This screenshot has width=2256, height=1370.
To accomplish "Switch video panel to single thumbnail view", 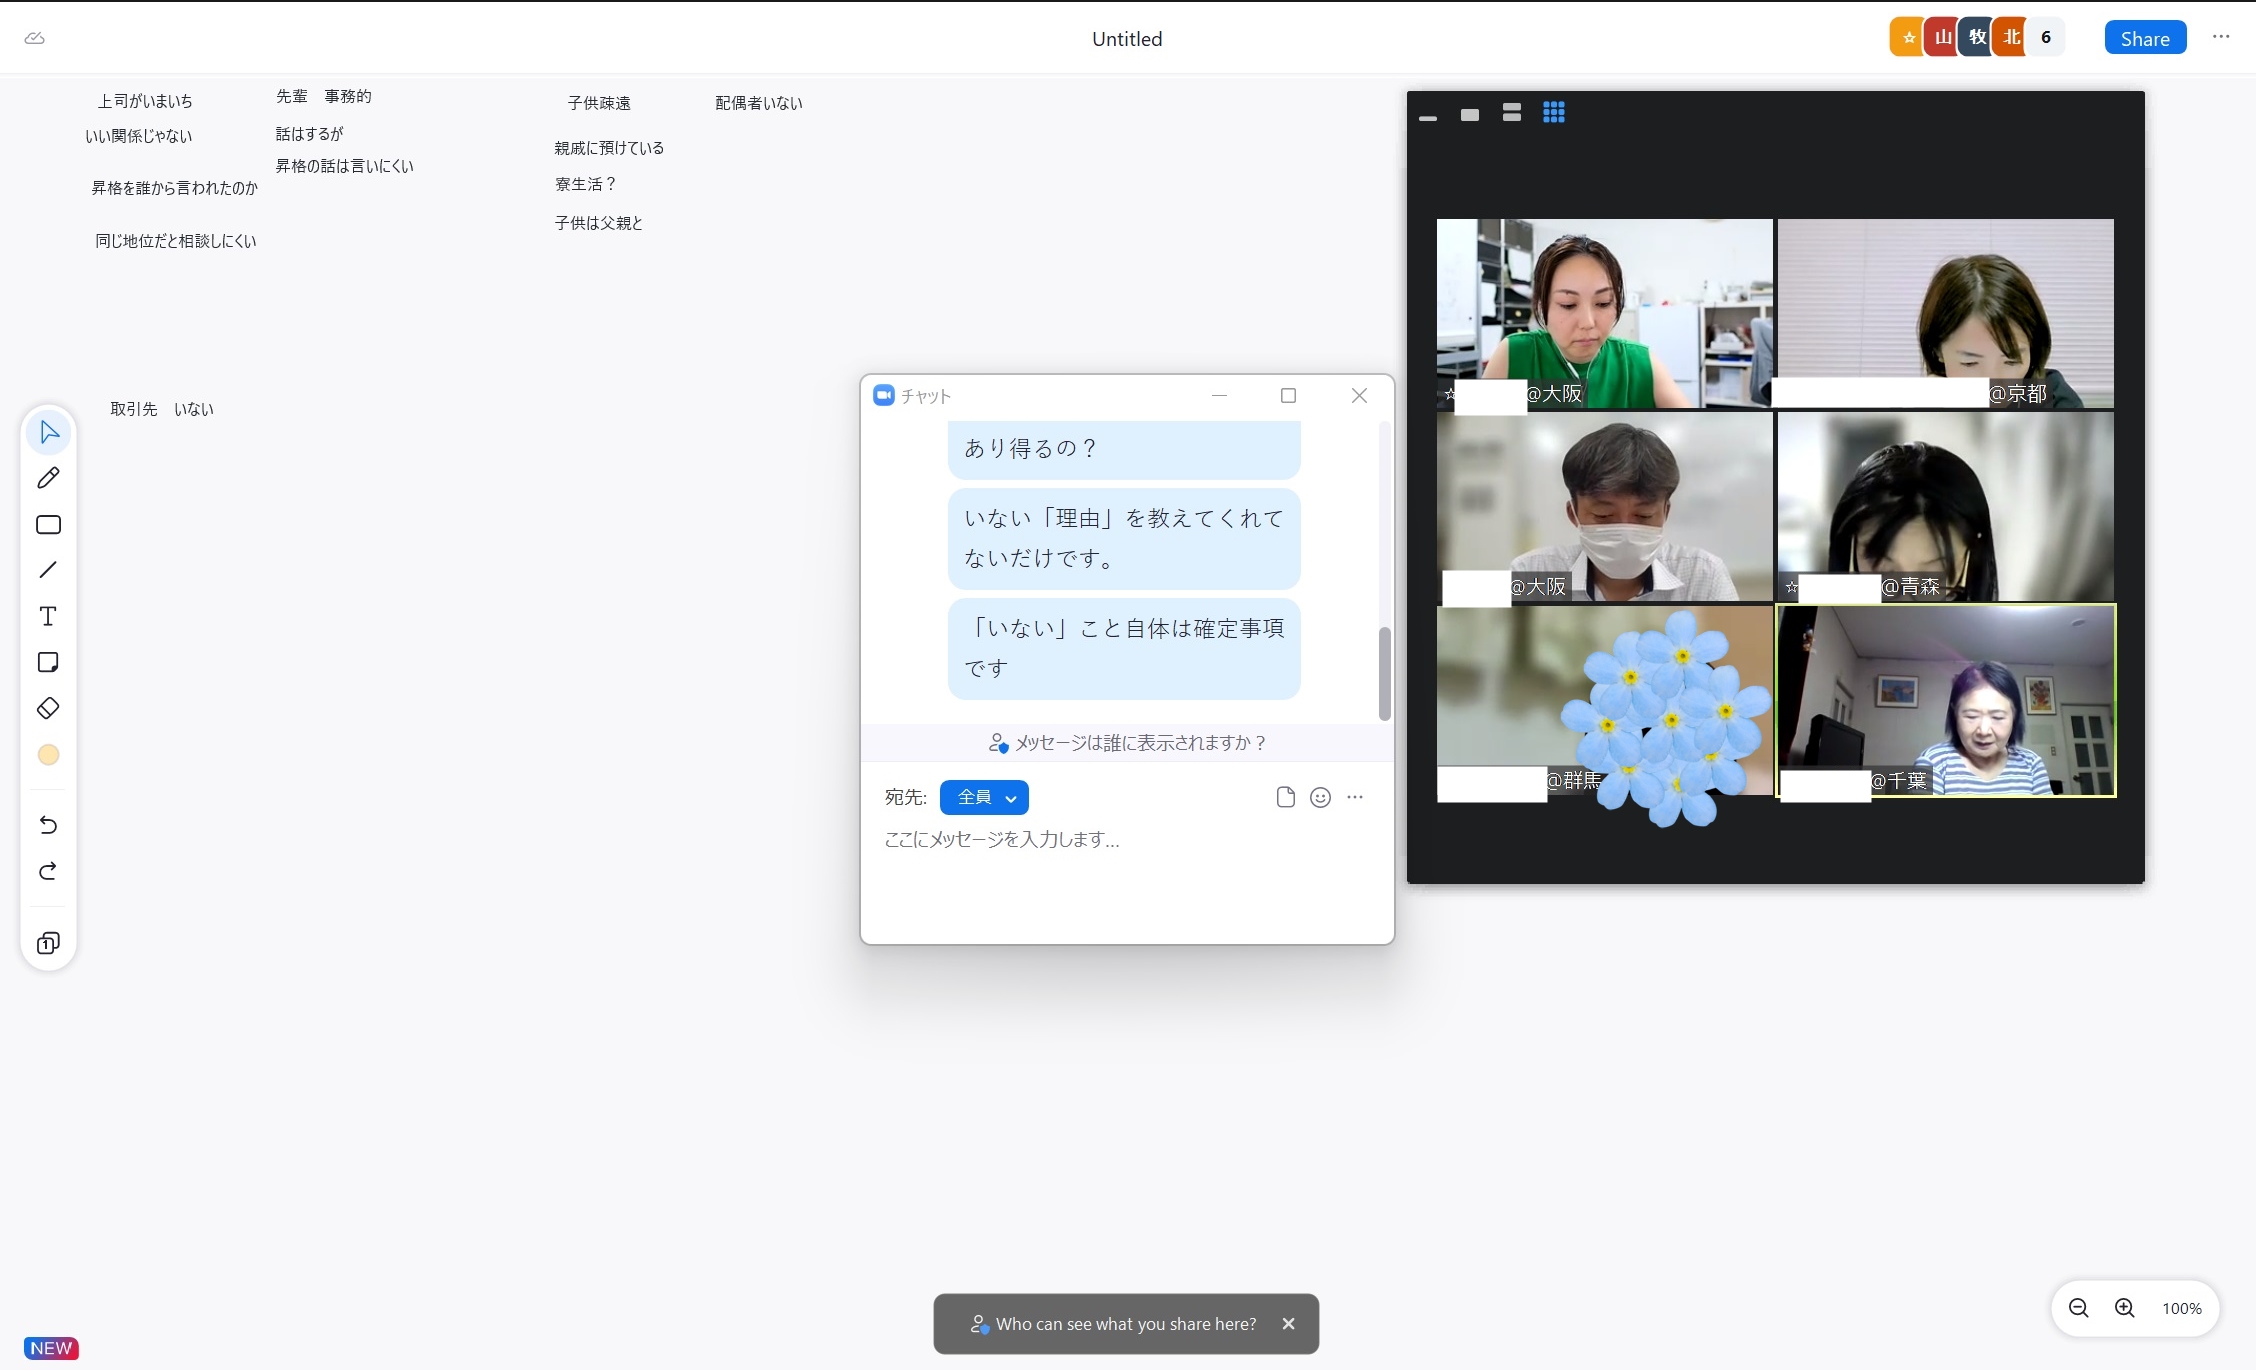I will pos(1469,115).
